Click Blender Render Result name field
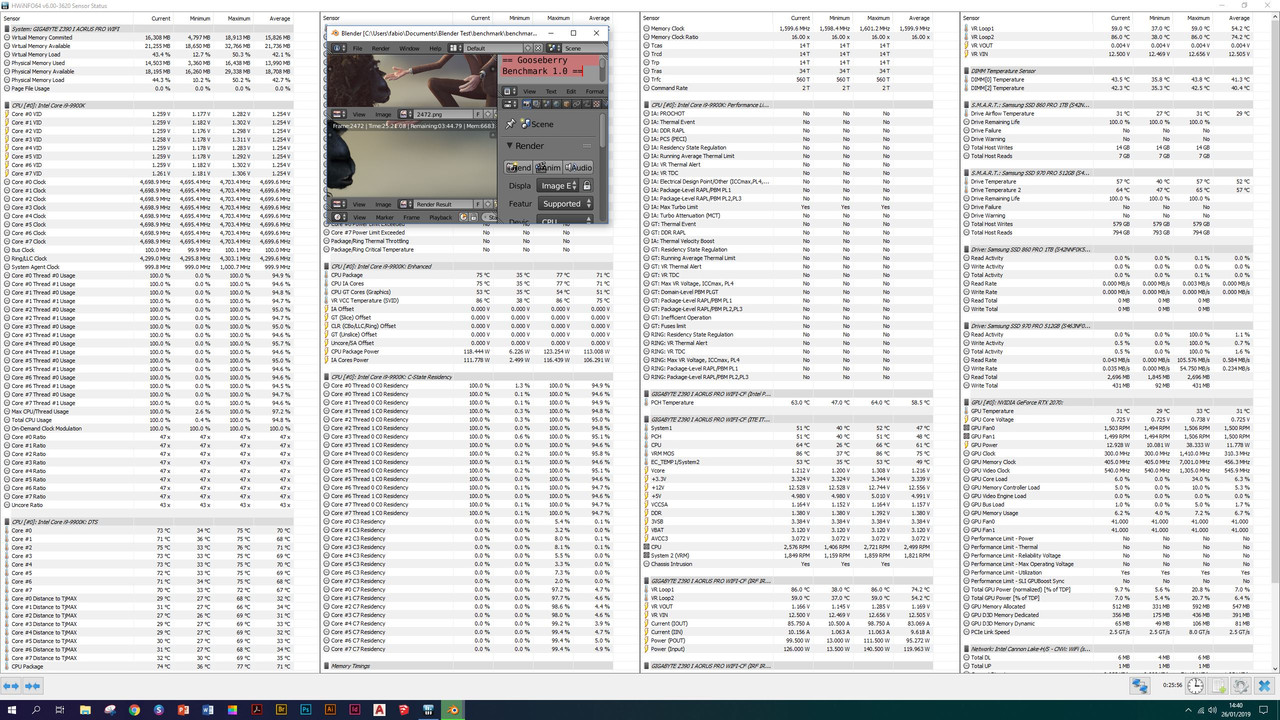This screenshot has width=1280, height=720. pyautogui.click(x=444, y=204)
